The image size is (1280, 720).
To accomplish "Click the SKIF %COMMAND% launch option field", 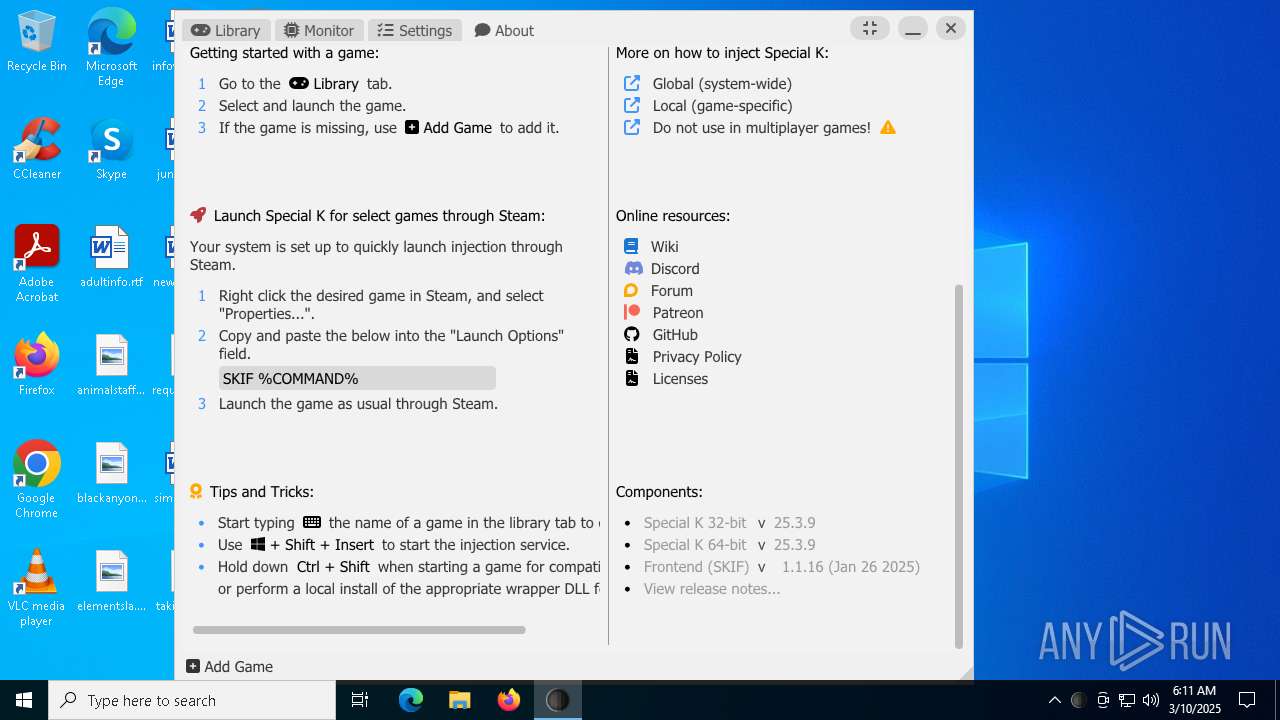I will click(x=357, y=378).
